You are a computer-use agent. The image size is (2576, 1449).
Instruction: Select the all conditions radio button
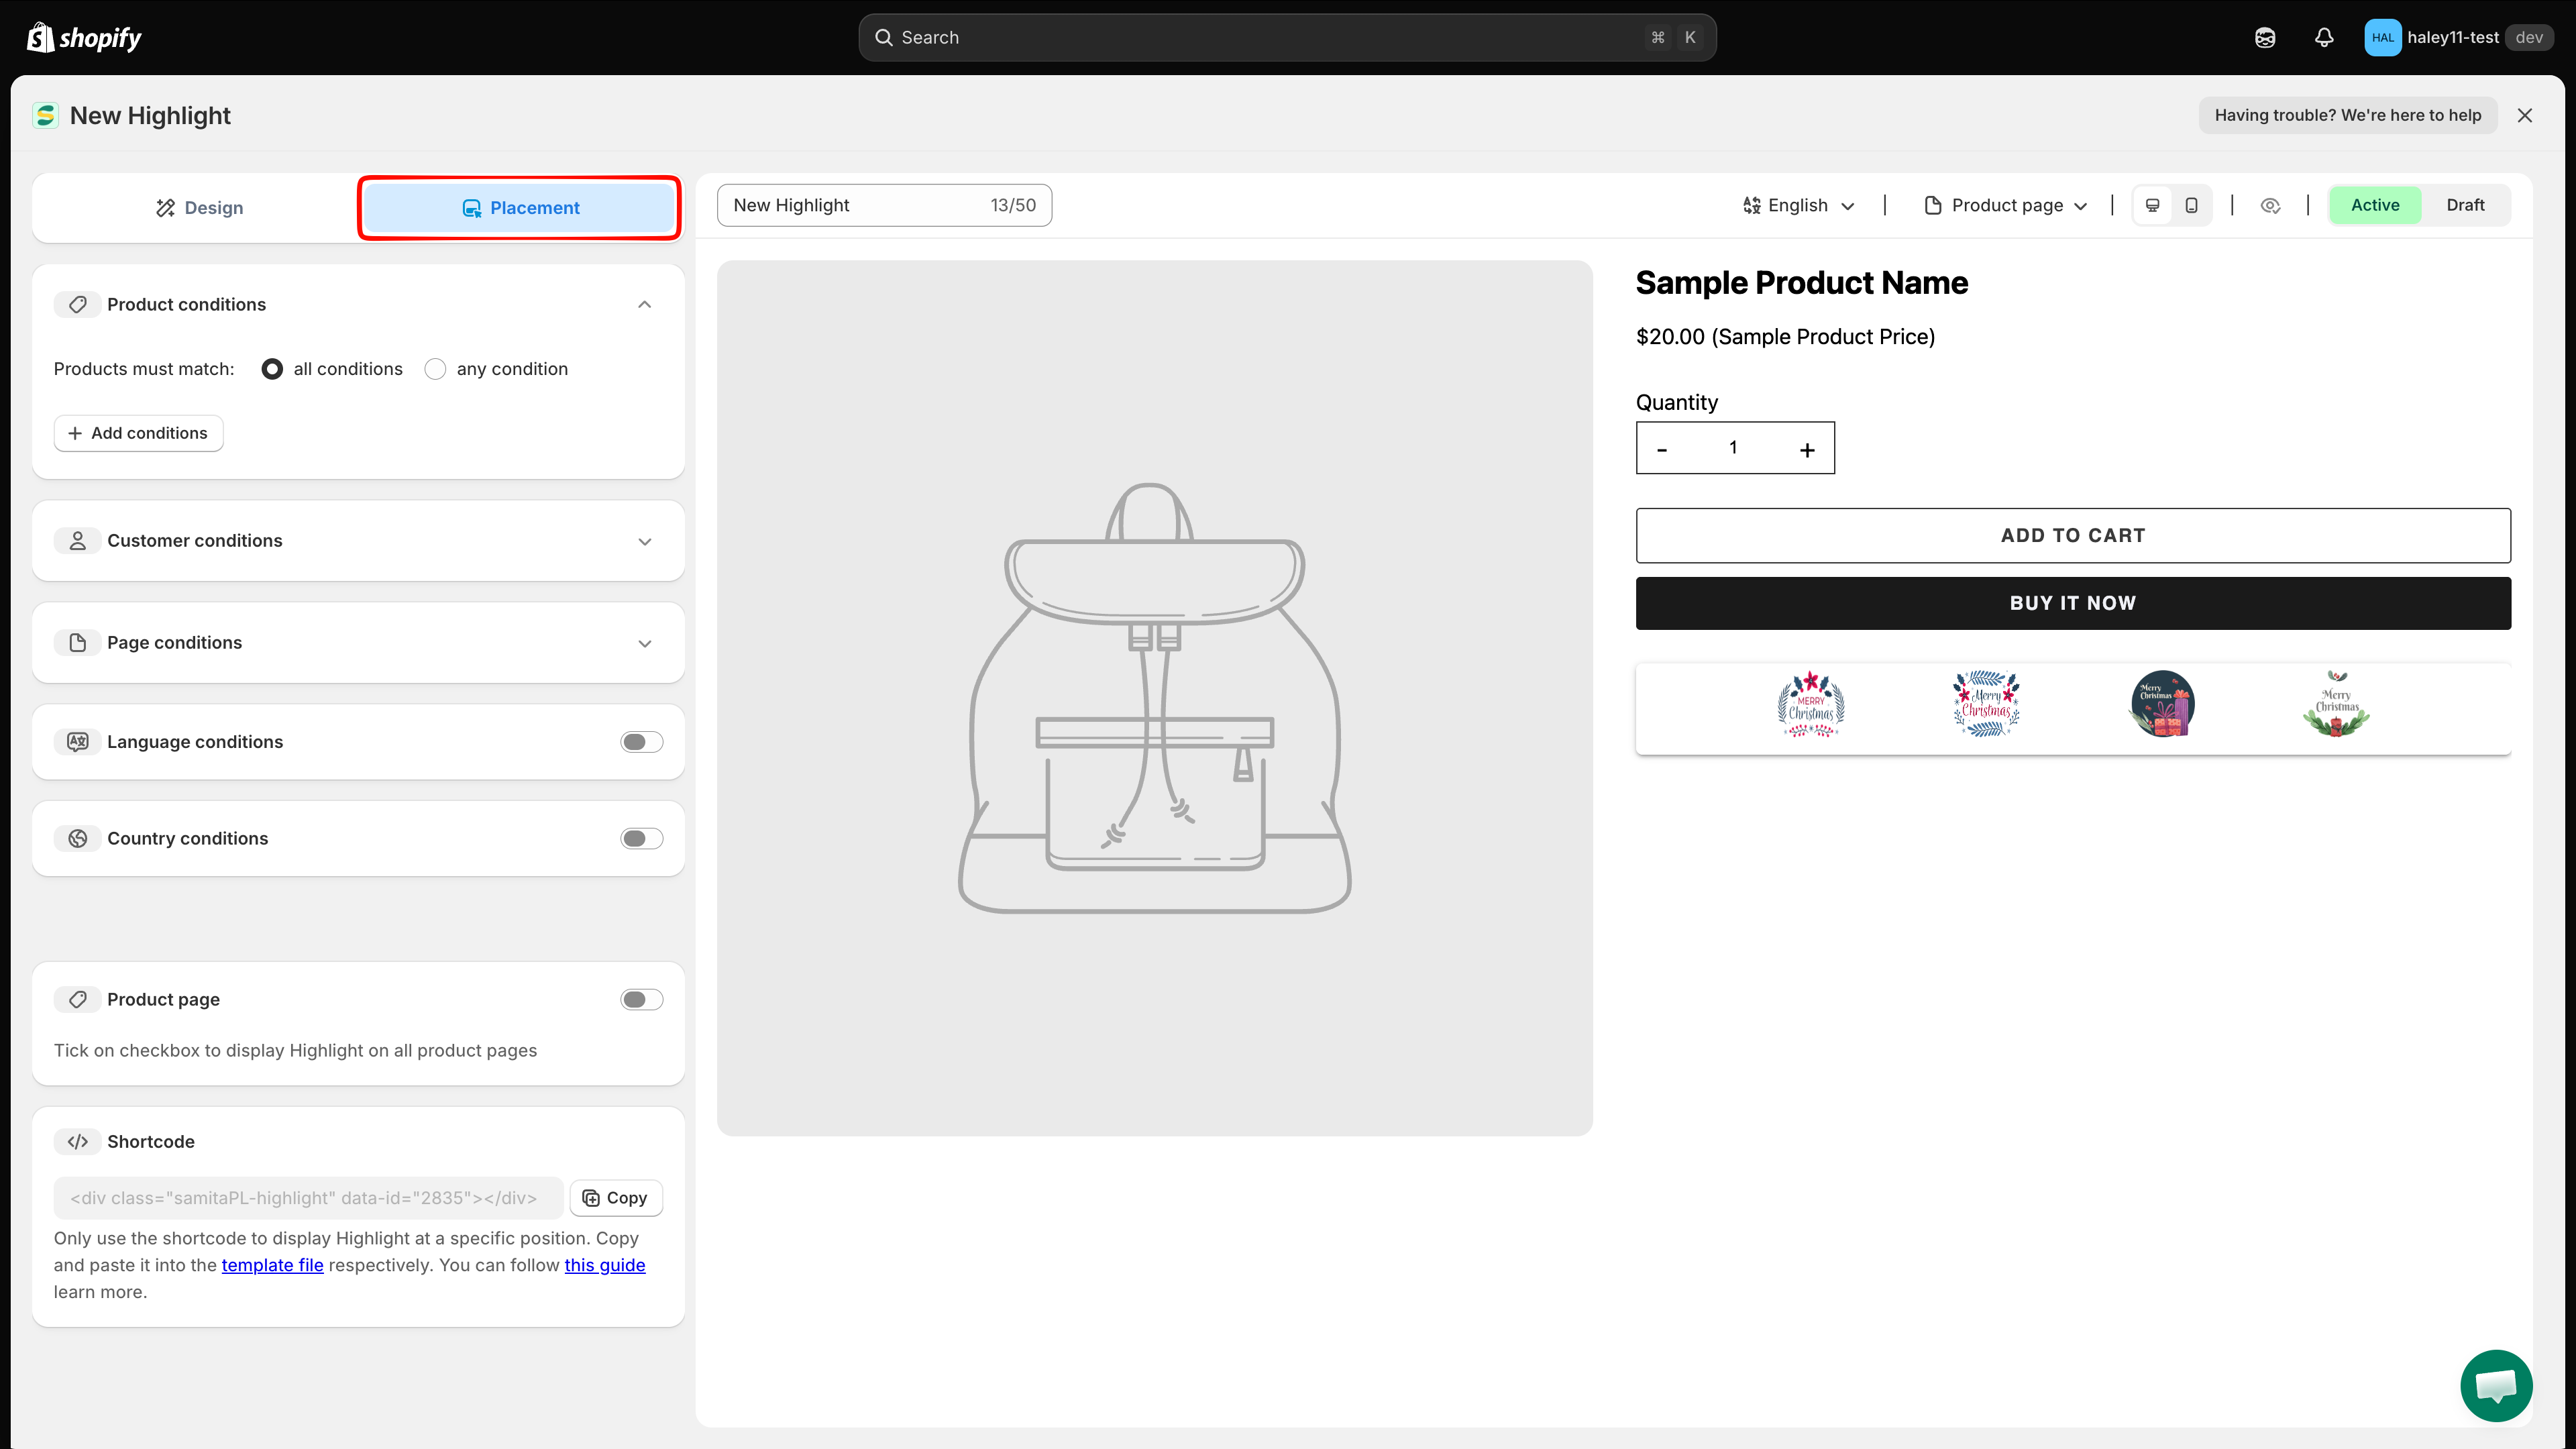(272, 369)
